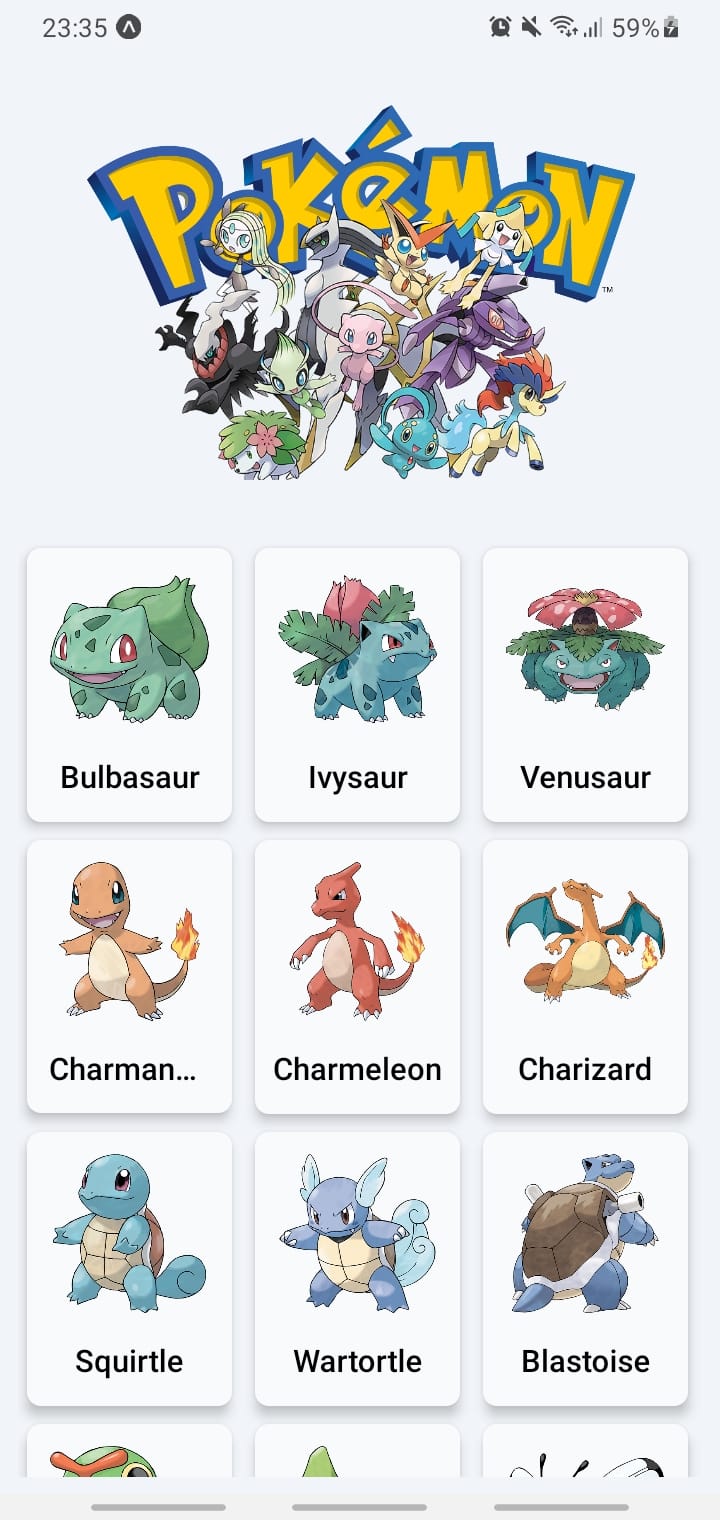Select the Ivysaur card
Viewport: 720px width, 1520px height.
click(x=357, y=685)
